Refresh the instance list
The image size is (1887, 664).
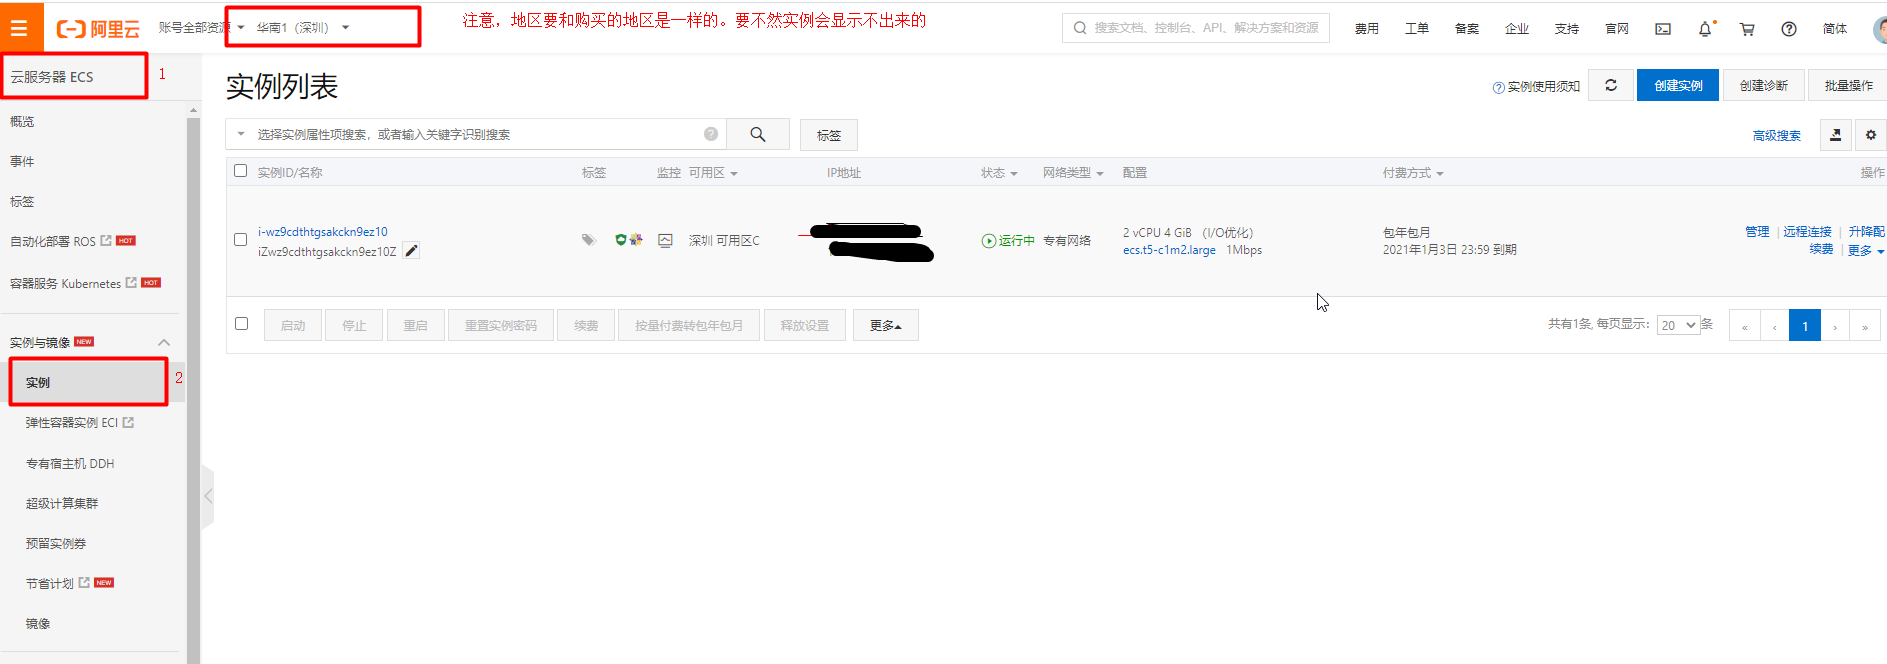[x=1610, y=85]
